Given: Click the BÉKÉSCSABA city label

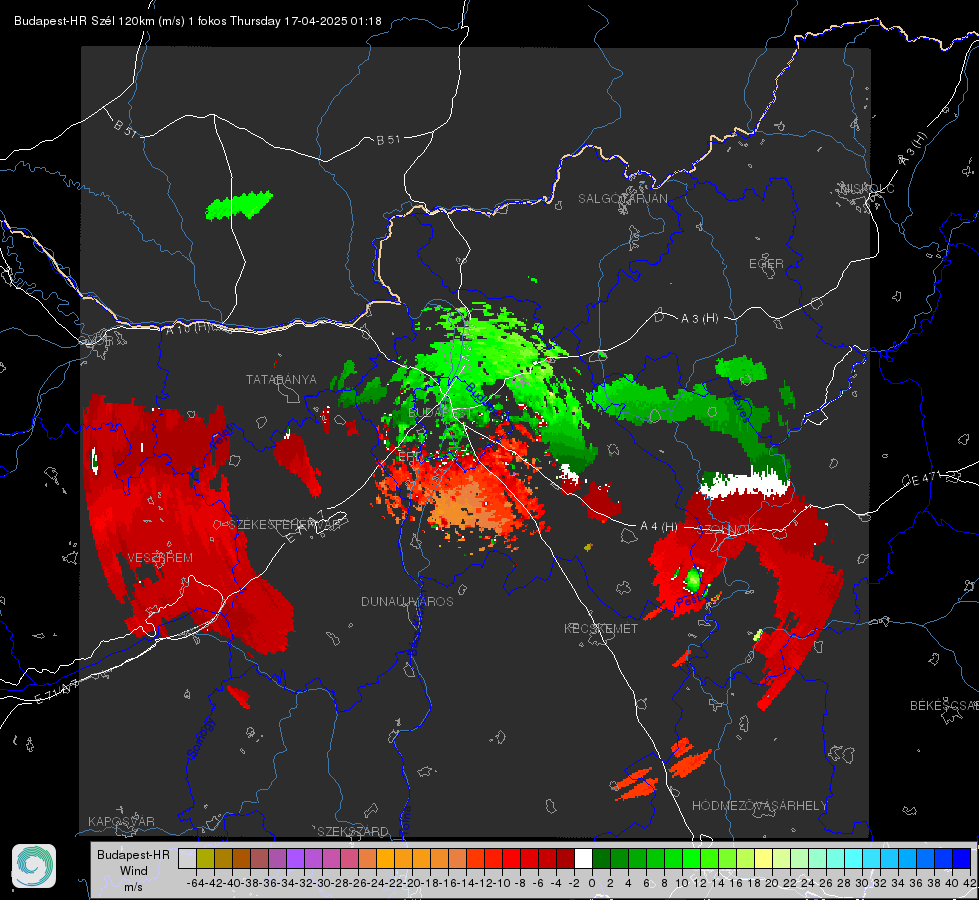Looking at the screenshot, I should coord(944,706).
